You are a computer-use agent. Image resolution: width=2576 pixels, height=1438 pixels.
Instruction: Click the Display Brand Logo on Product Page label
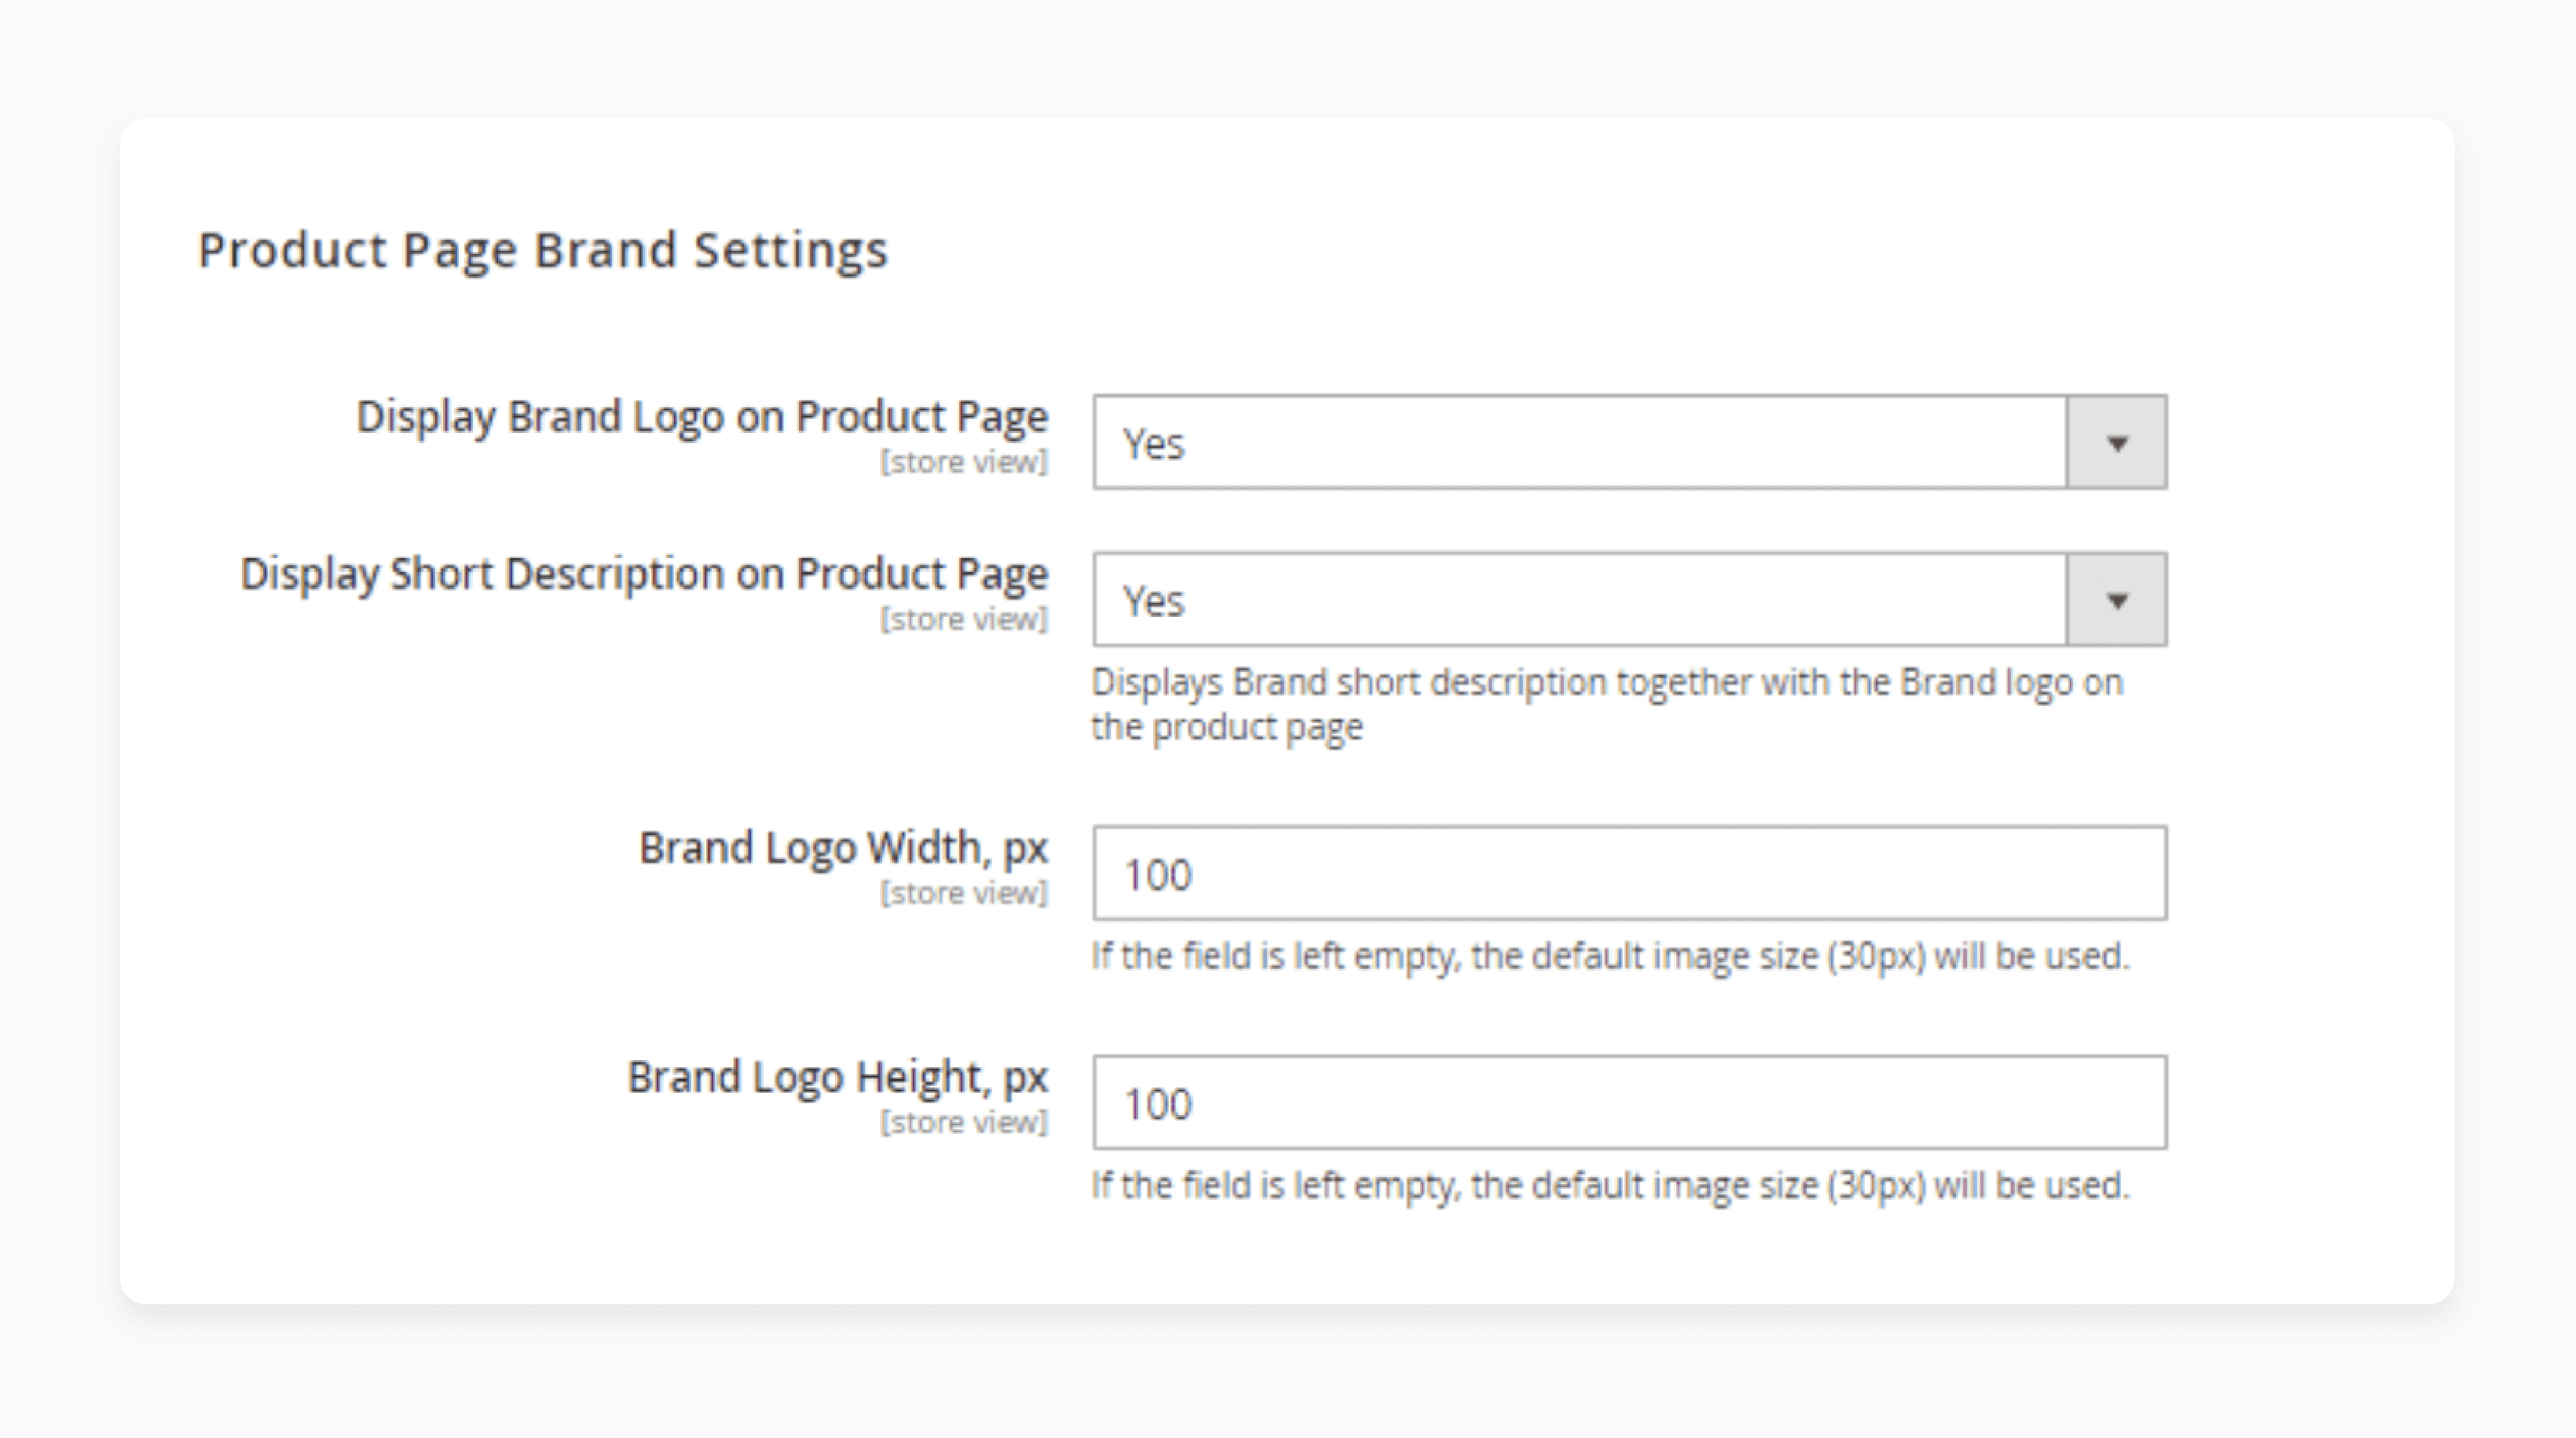(702, 417)
